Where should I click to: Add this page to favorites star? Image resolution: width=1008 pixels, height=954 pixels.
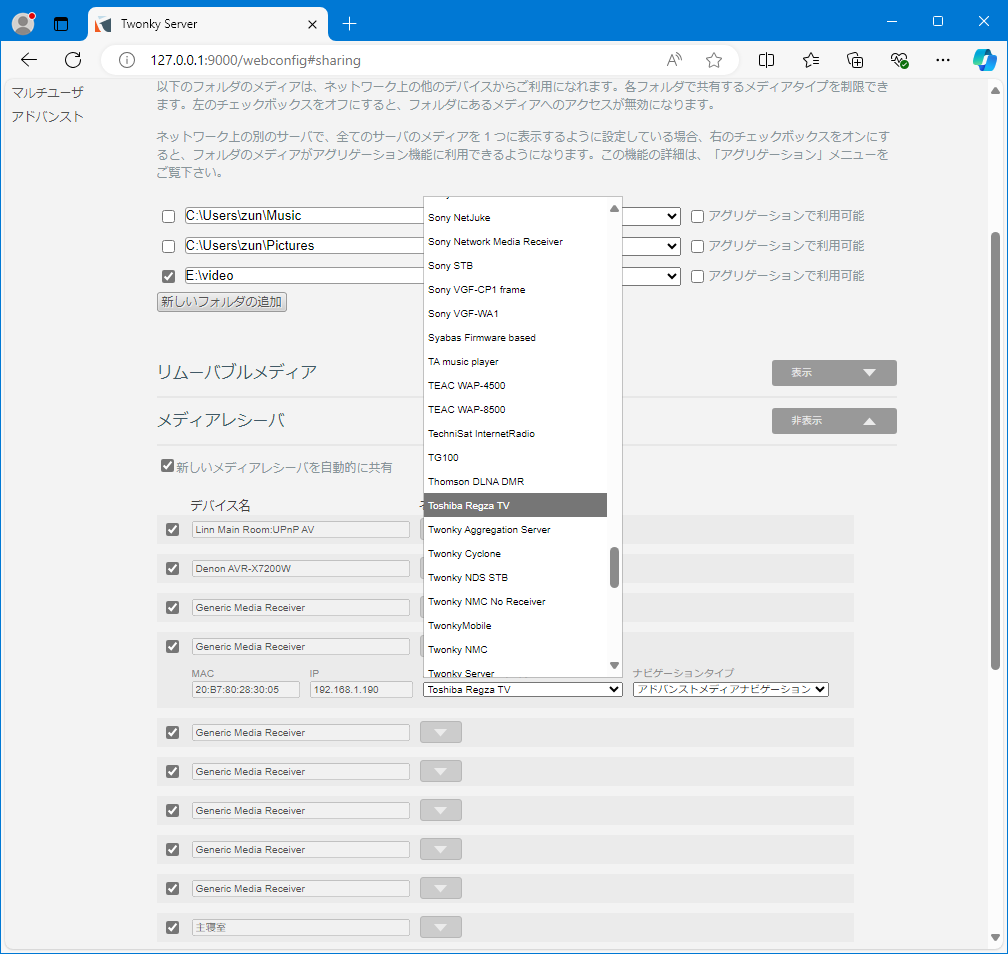[714, 60]
